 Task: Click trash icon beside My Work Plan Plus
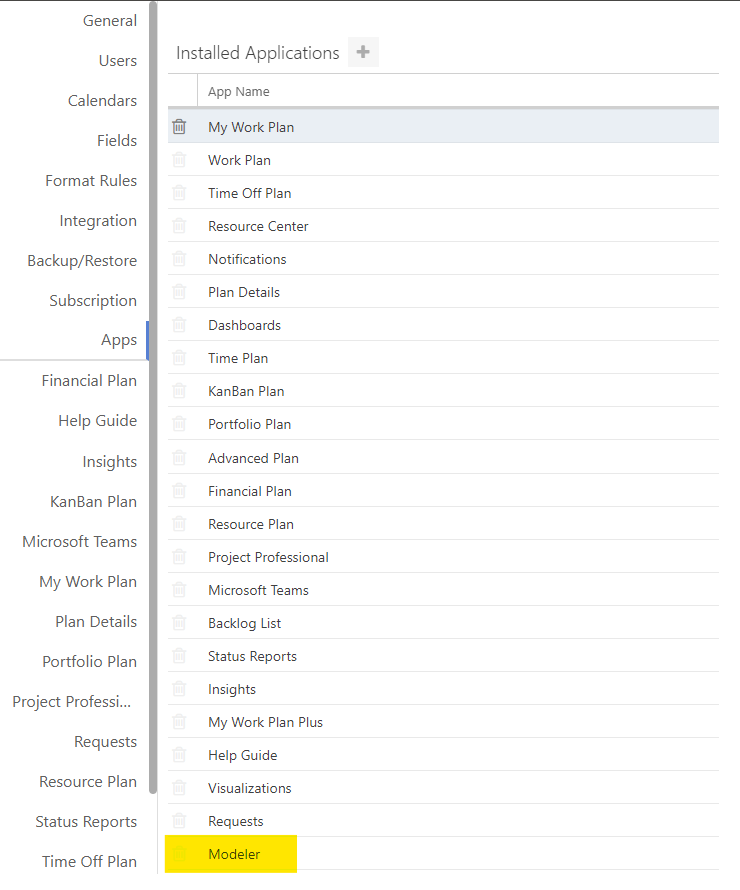tap(179, 721)
